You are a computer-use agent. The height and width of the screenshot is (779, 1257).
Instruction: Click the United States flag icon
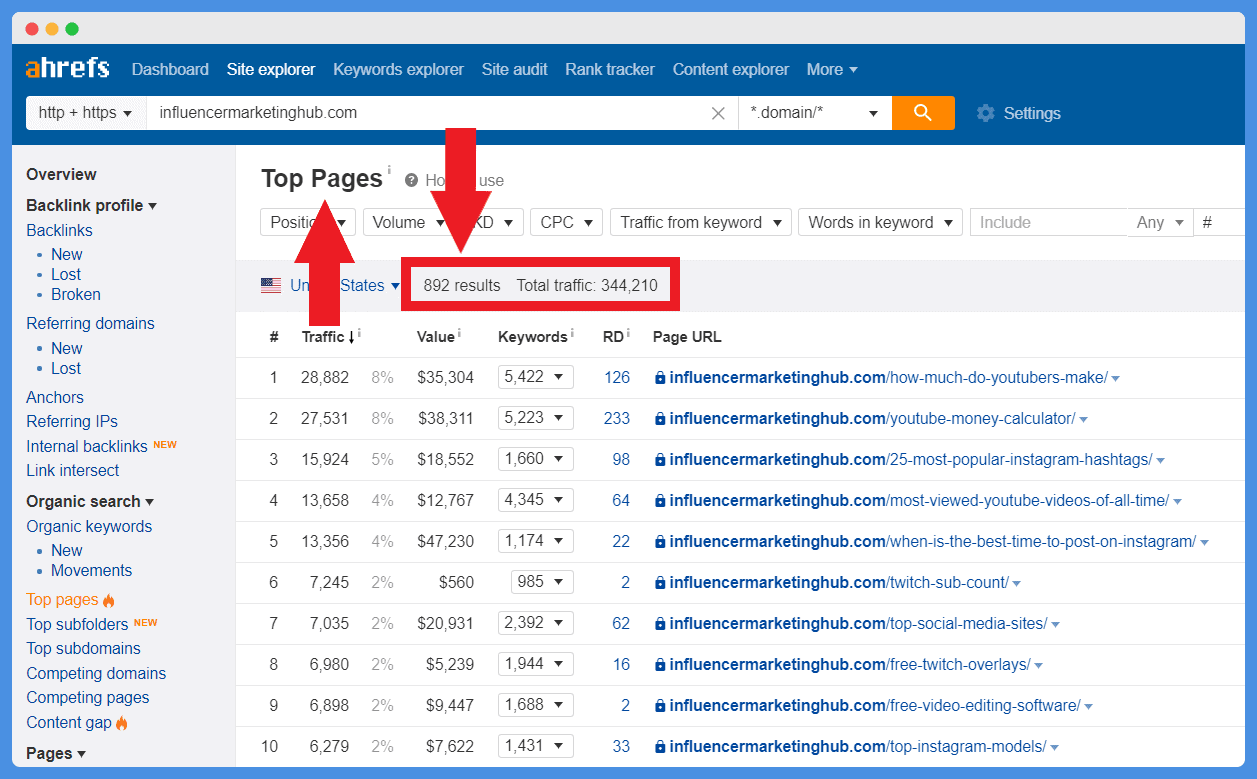click(x=271, y=285)
